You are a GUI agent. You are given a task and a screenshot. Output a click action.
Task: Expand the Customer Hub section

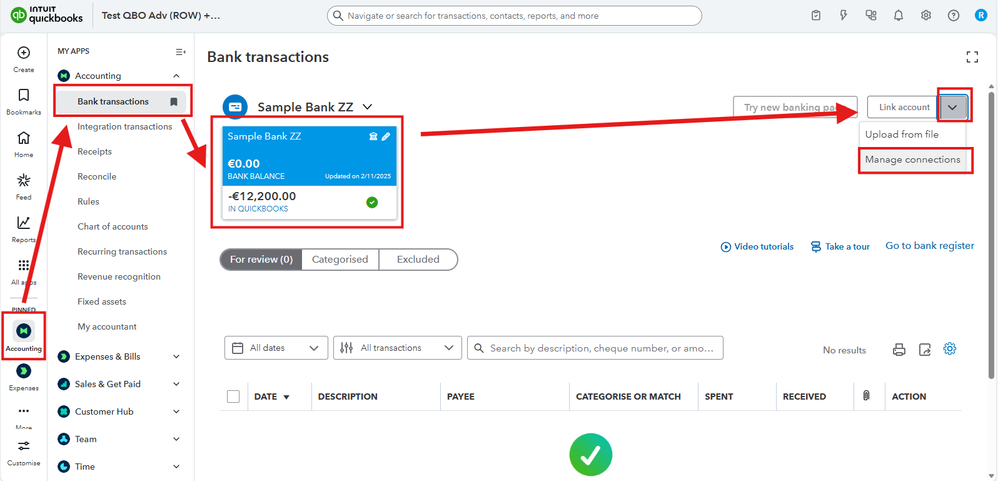[176, 412]
